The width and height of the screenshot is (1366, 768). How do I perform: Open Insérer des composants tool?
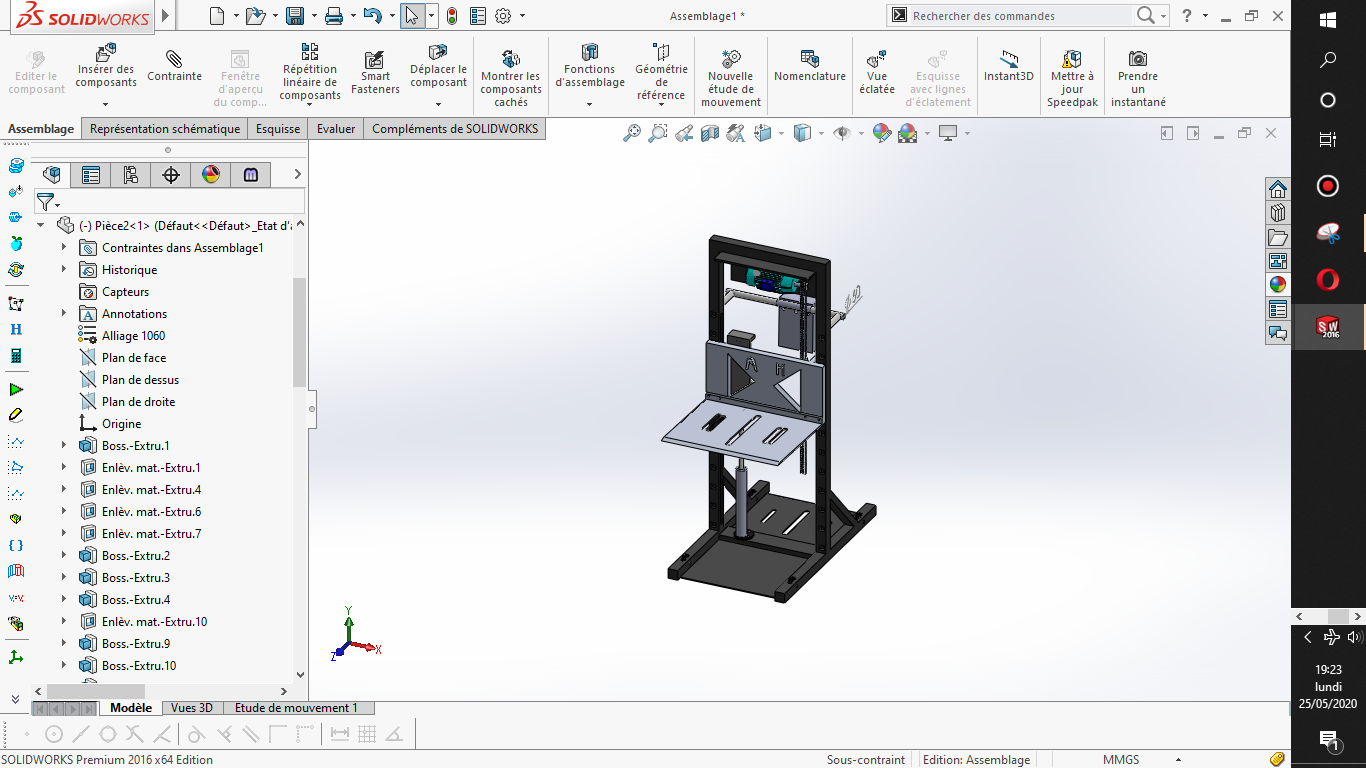click(105, 54)
